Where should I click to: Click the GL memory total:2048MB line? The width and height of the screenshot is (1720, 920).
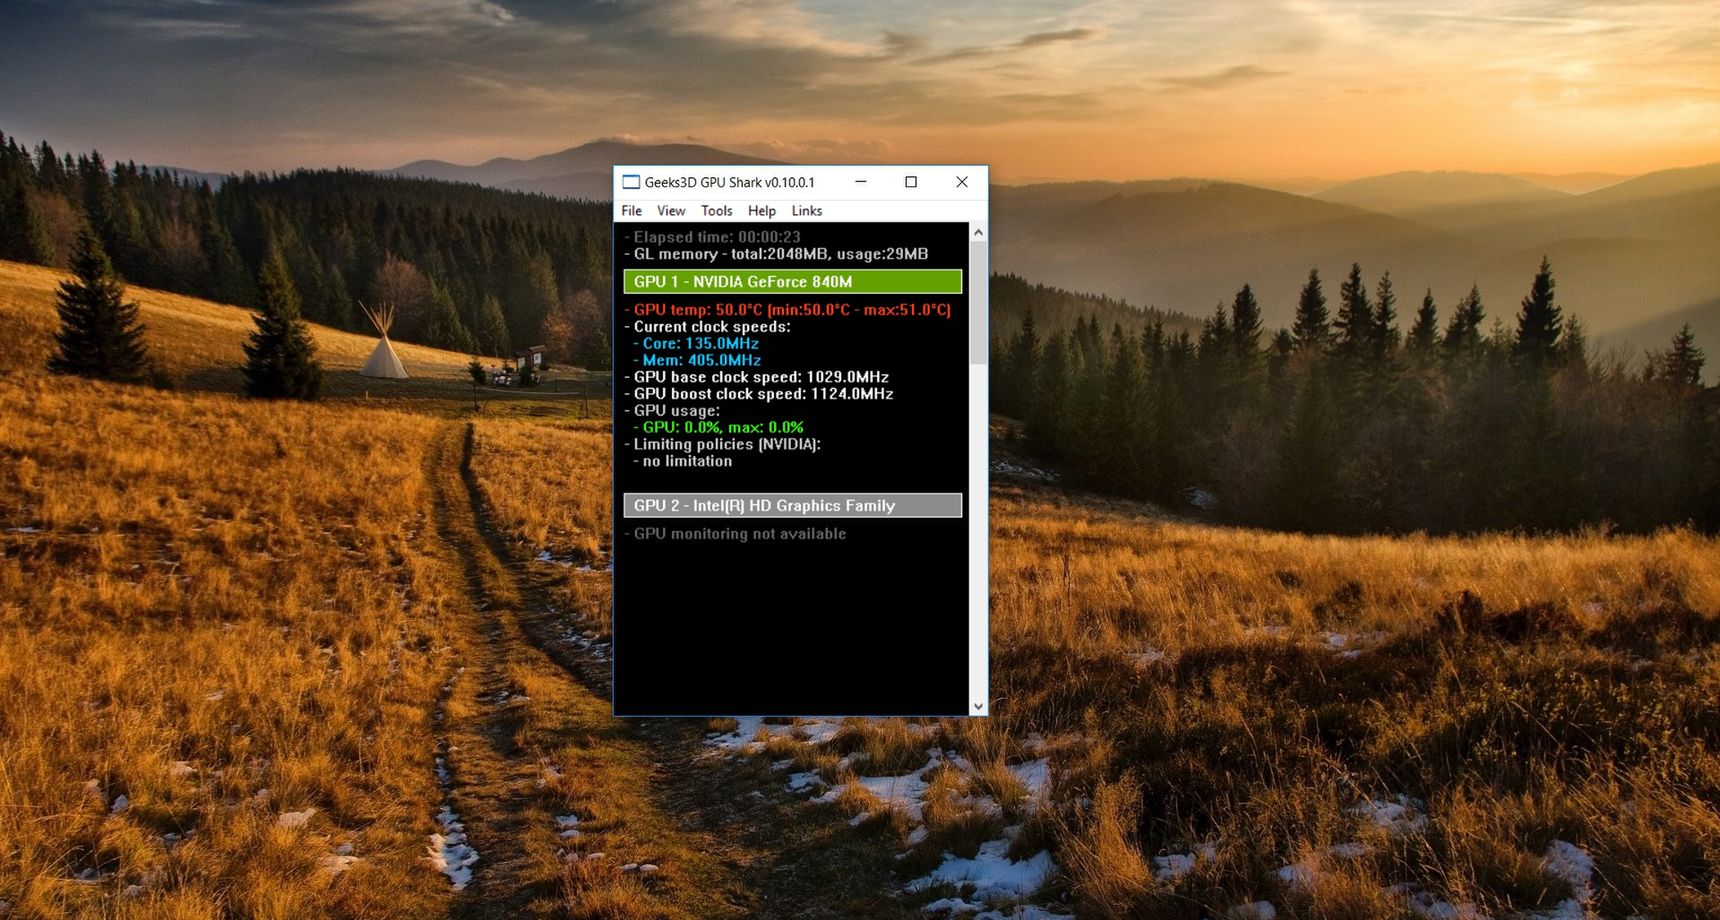[776, 254]
